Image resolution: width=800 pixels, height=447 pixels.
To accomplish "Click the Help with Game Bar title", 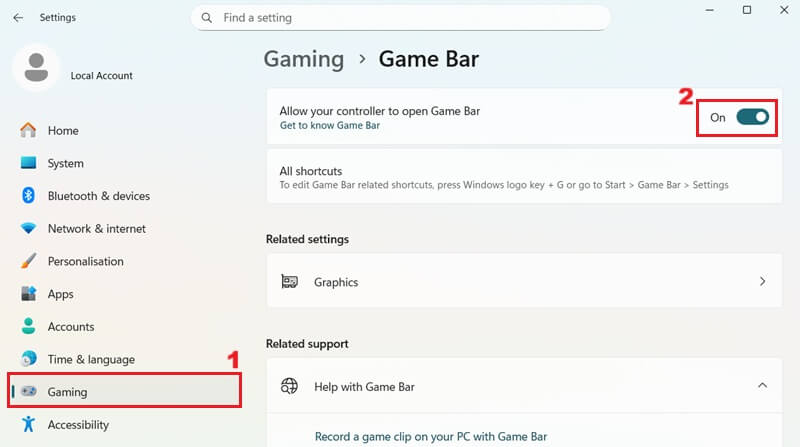I will click(364, 387).
